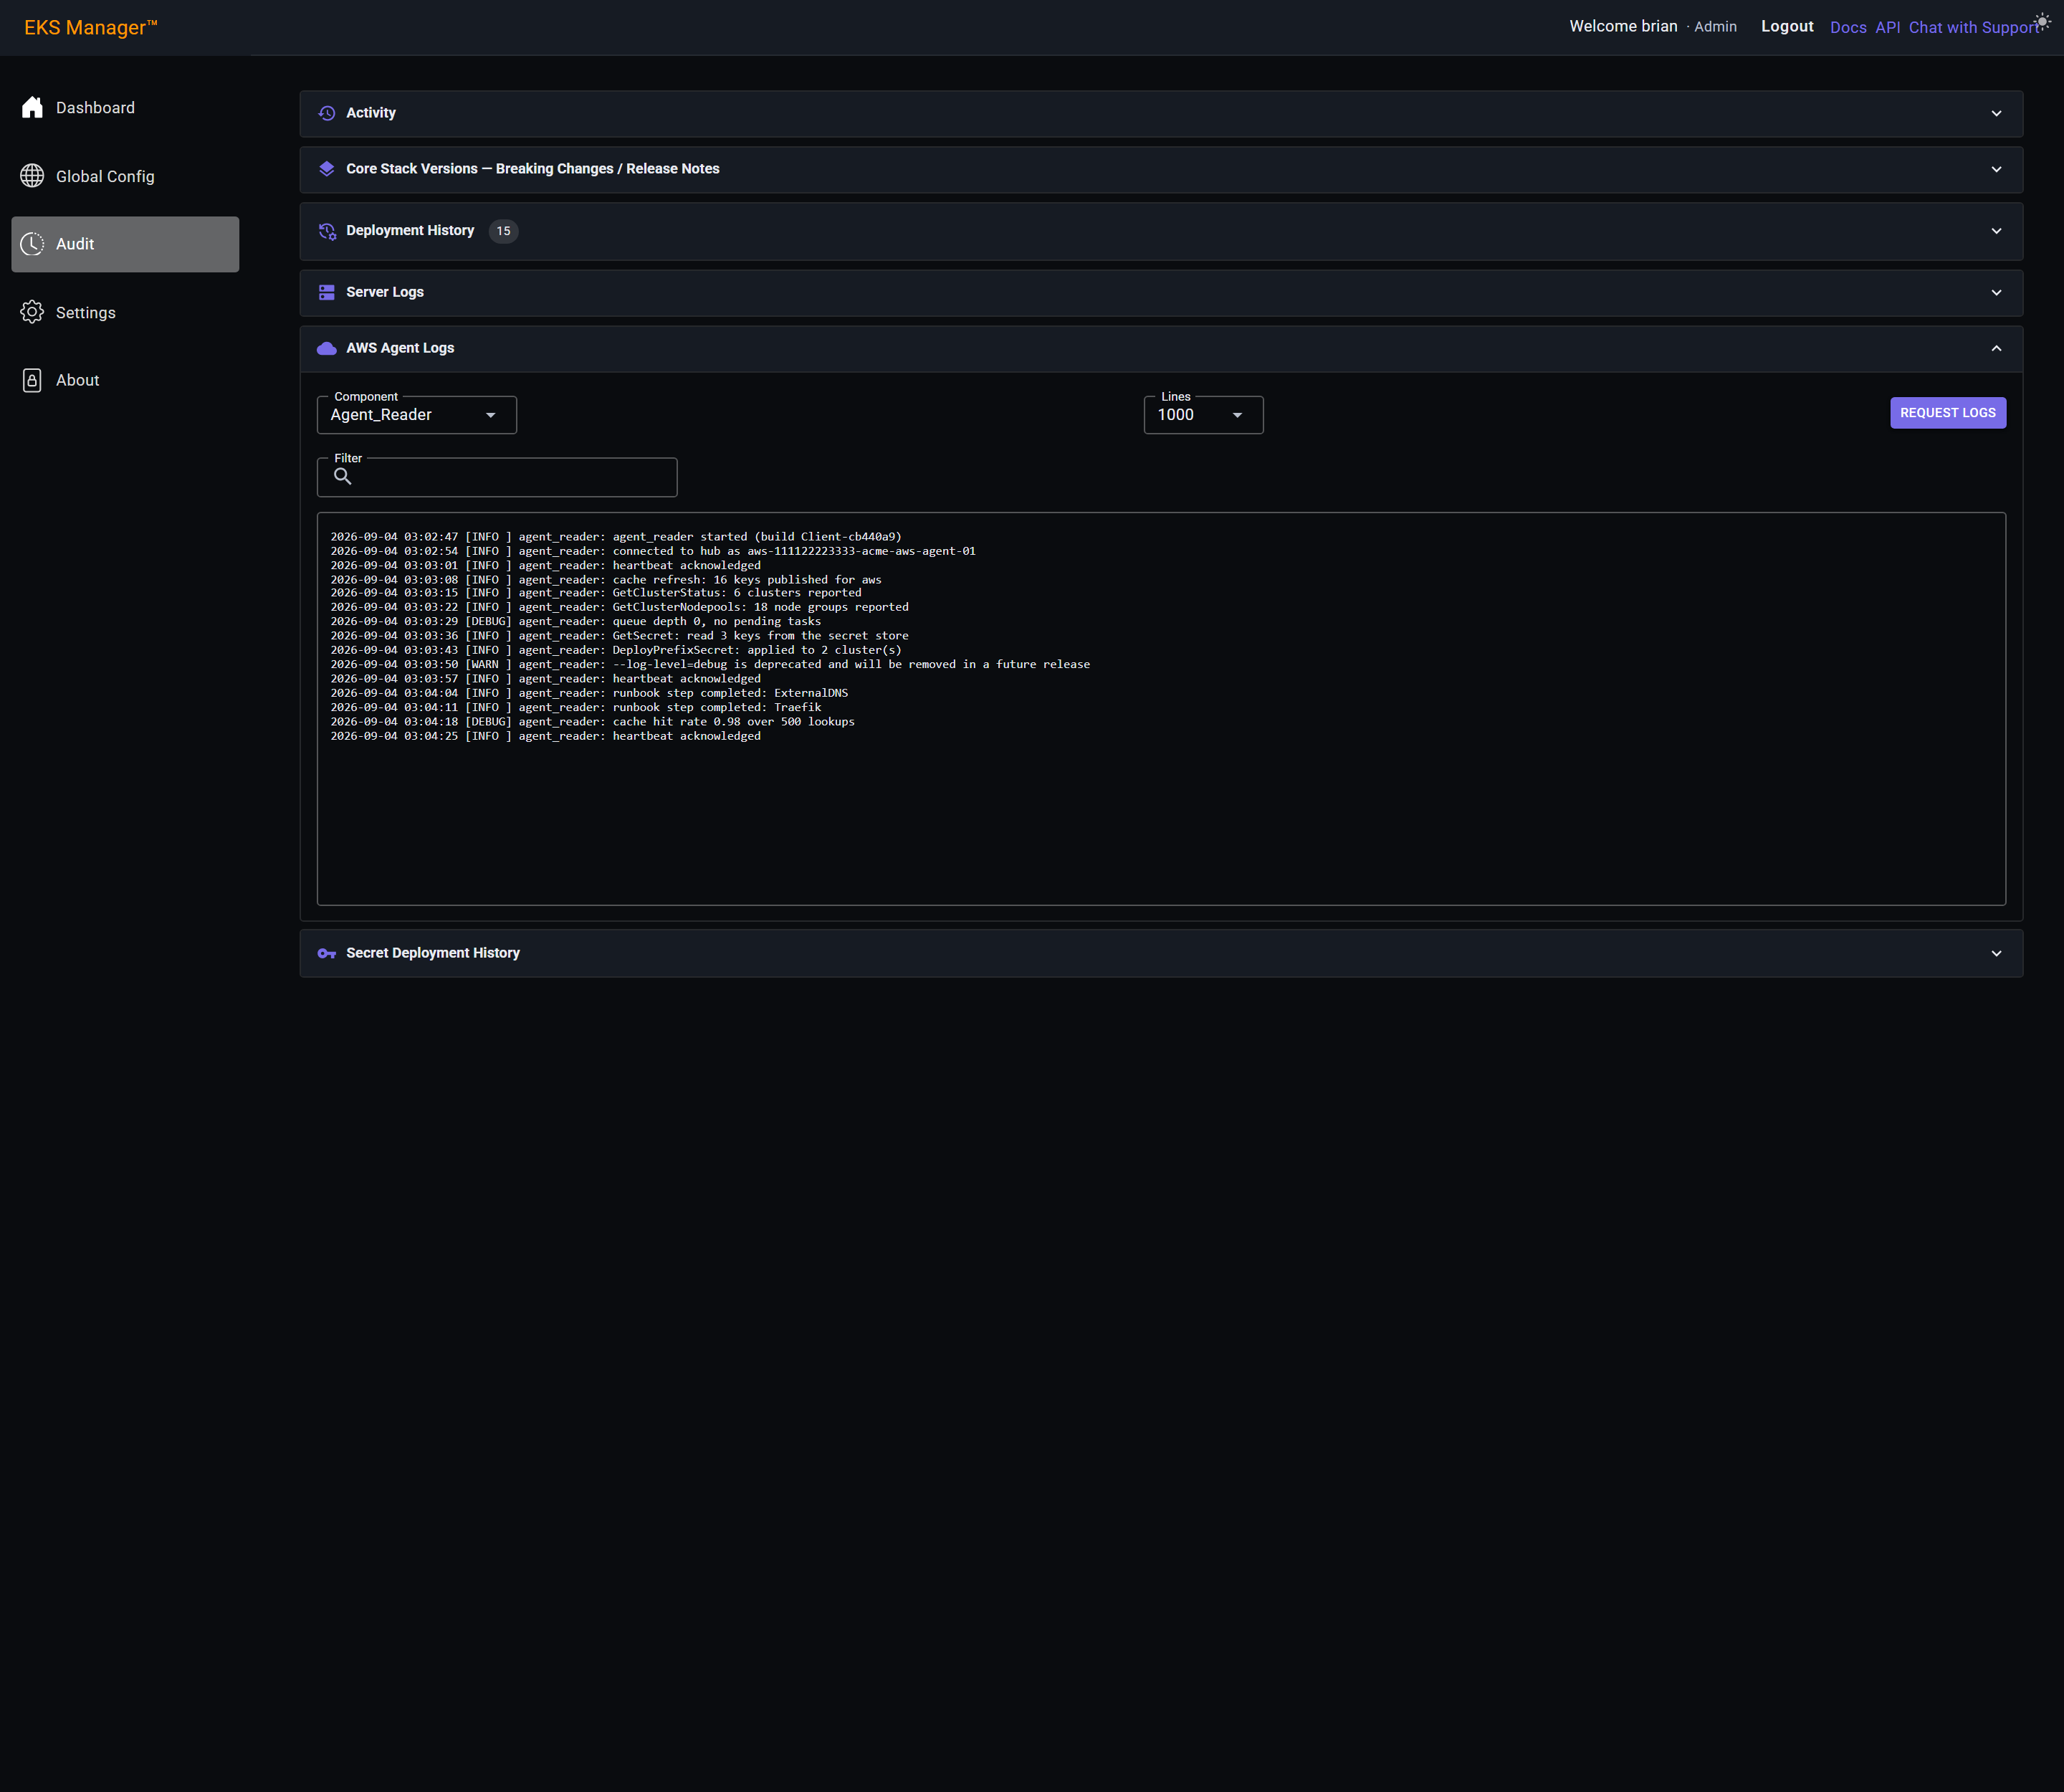
Task: Click the Server Logs title text
Action: (x=385, y=292)
